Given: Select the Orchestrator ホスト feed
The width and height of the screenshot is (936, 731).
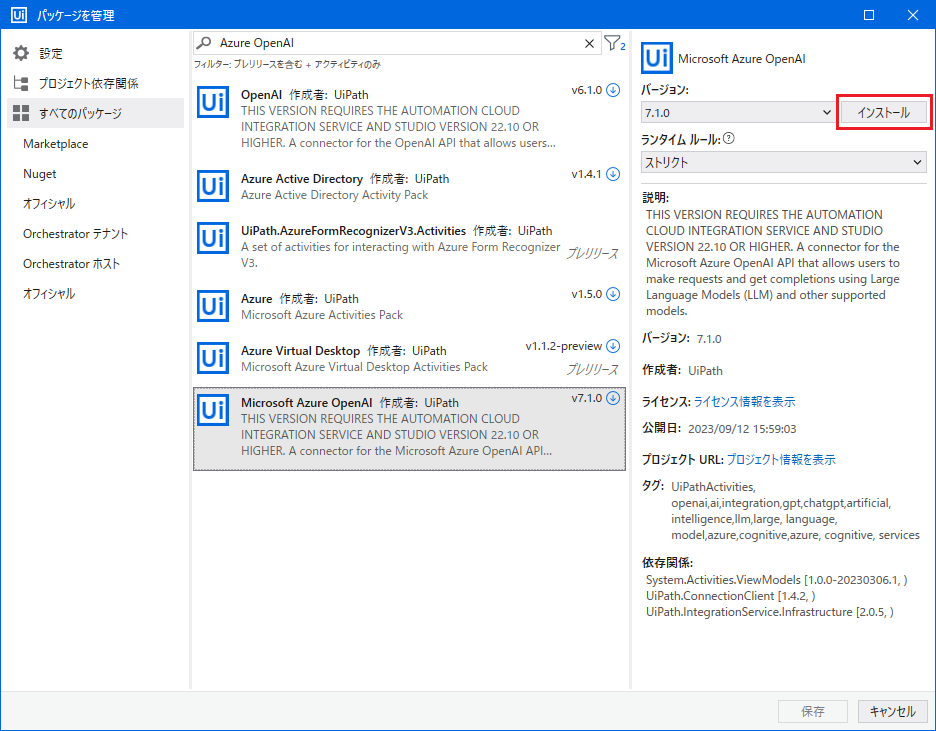Looking at the screenshot, I should (x=72, y=263).
